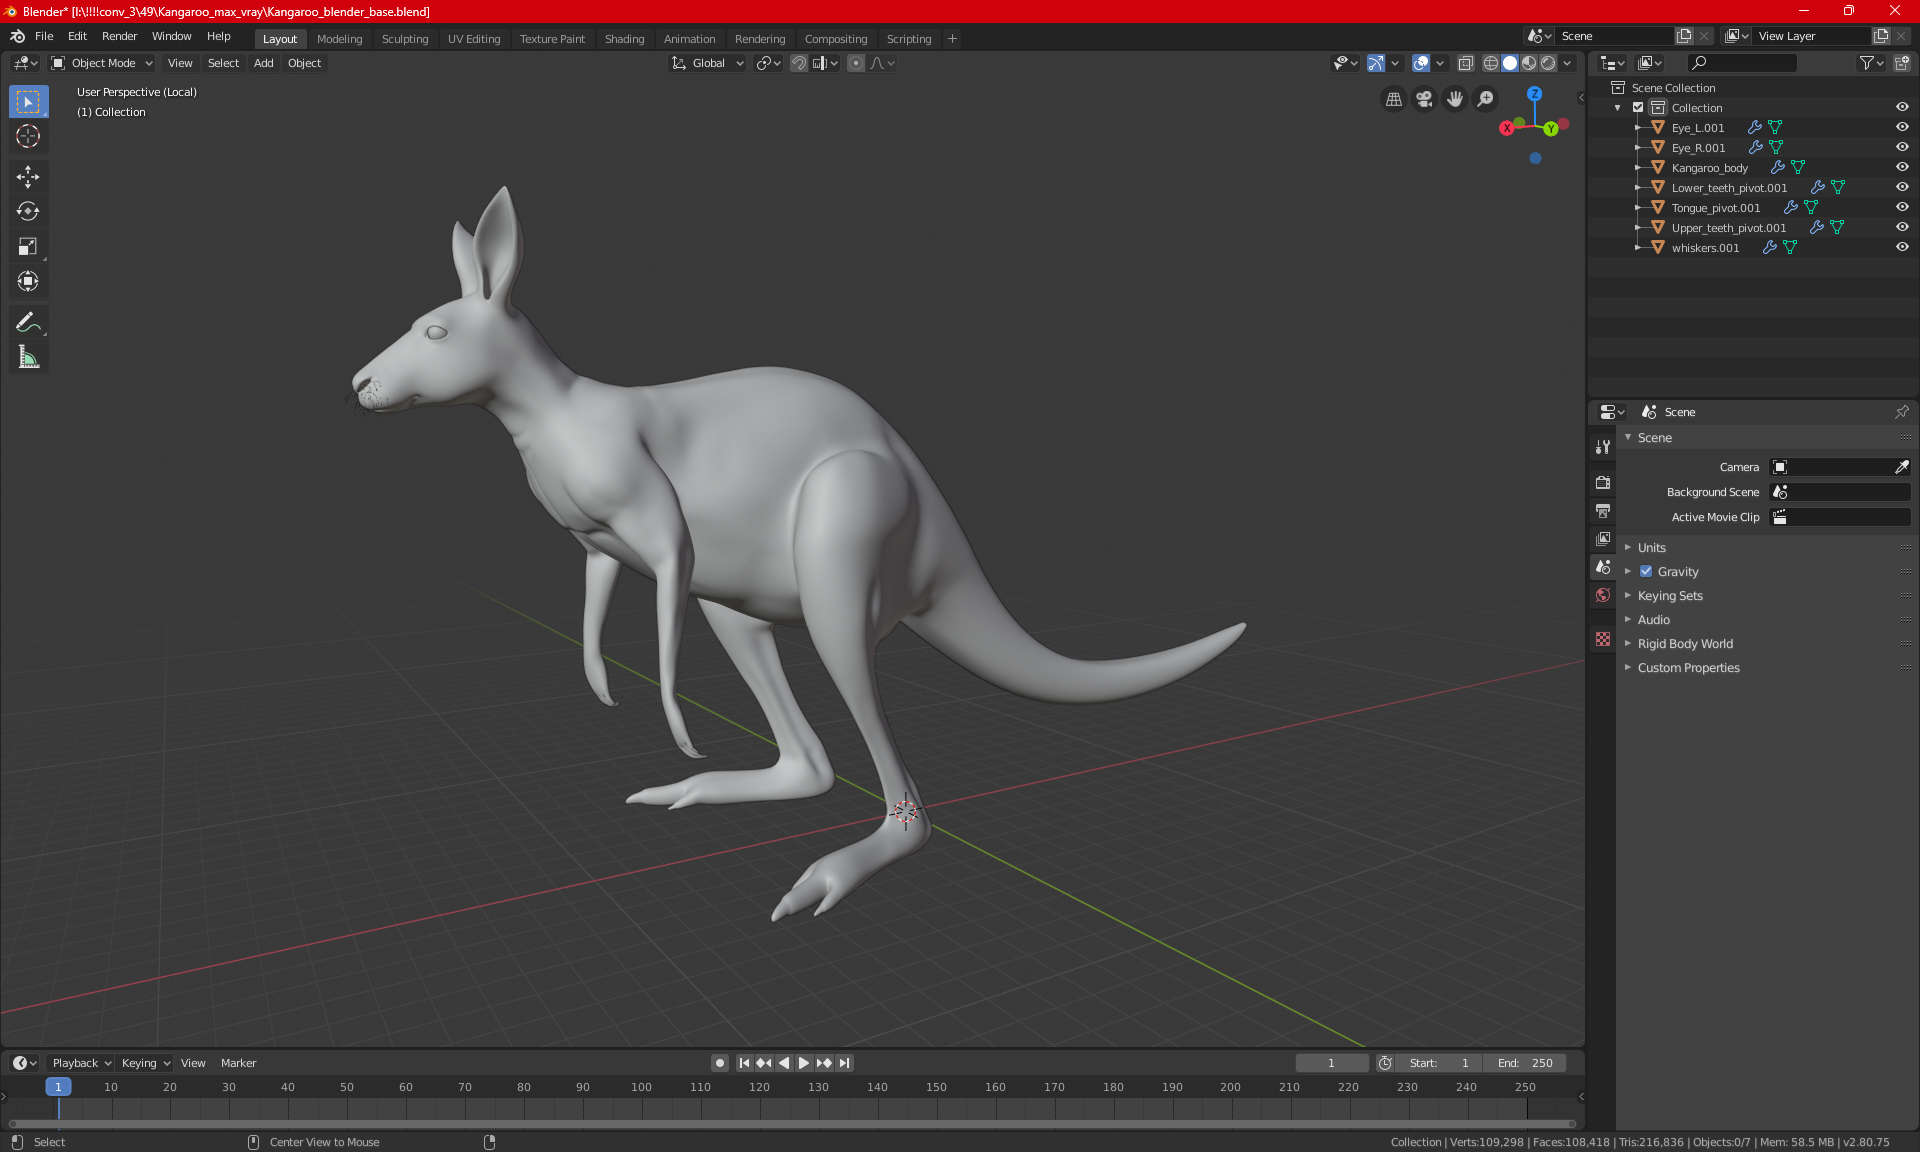Switch to rendered viewport shading
Screen dimensions: 1920x1152
tap(1548, 63)
